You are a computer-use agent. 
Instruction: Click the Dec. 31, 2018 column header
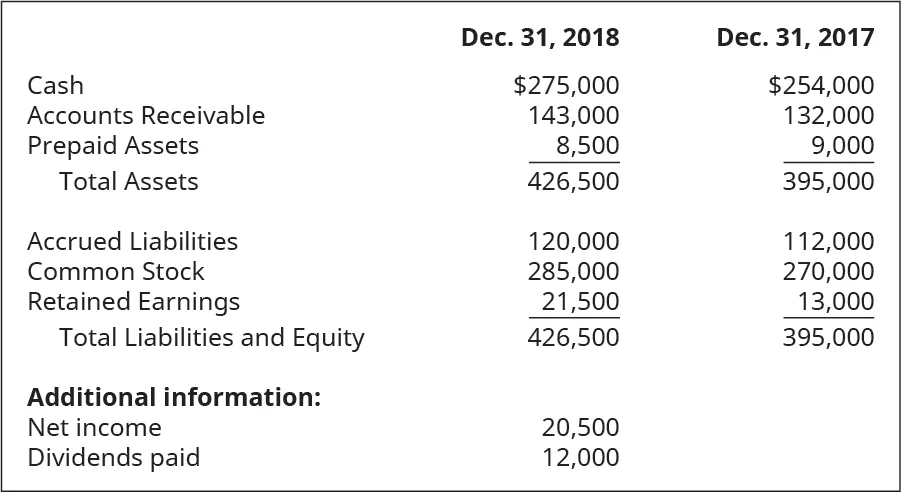[x=539, y=38]
